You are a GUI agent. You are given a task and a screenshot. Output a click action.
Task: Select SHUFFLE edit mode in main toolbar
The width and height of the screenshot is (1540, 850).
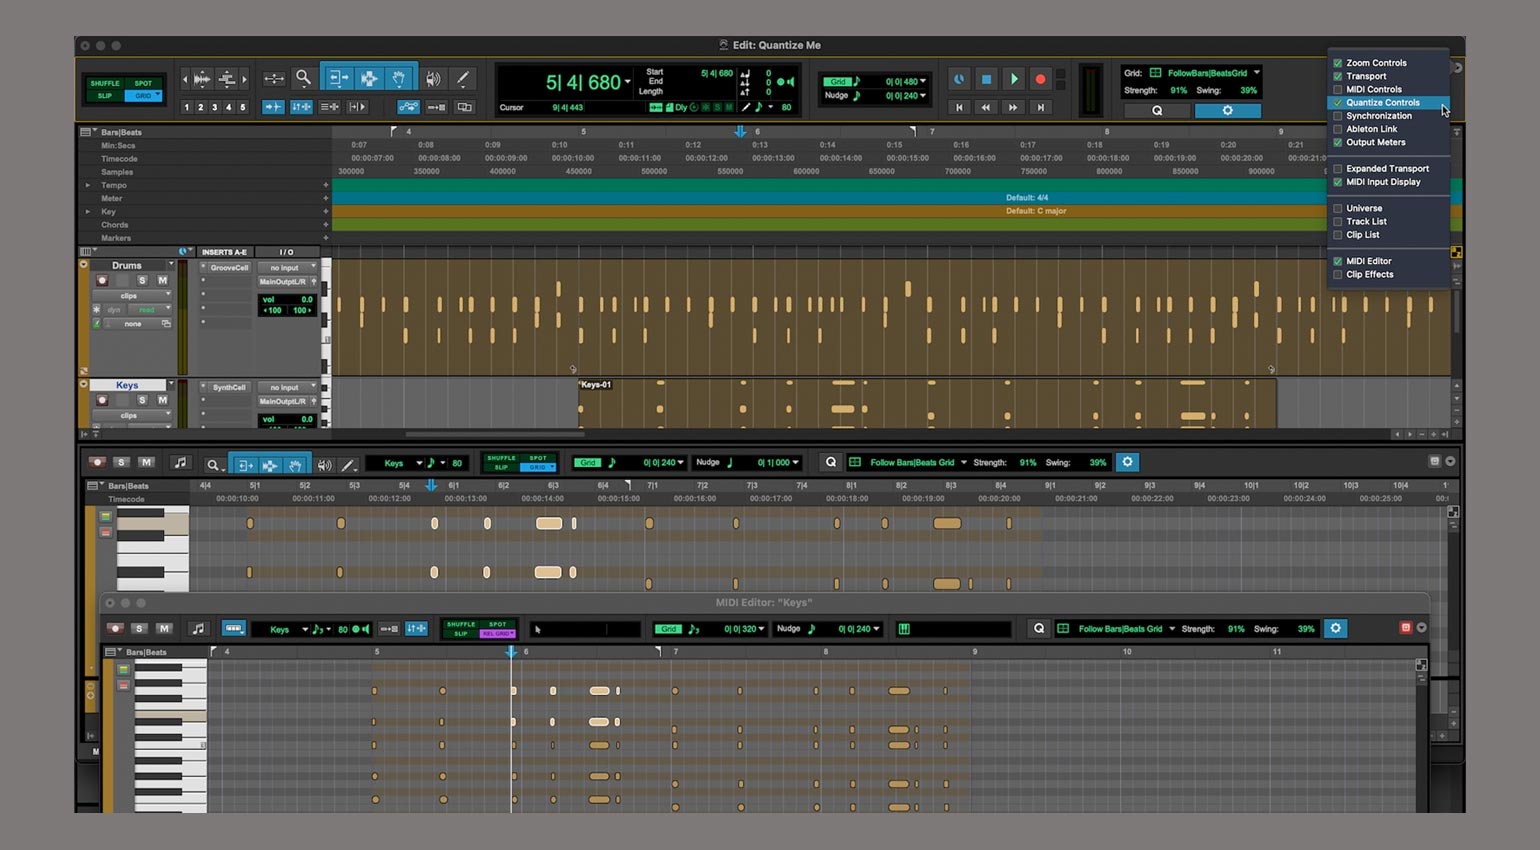tap(105, 83)
